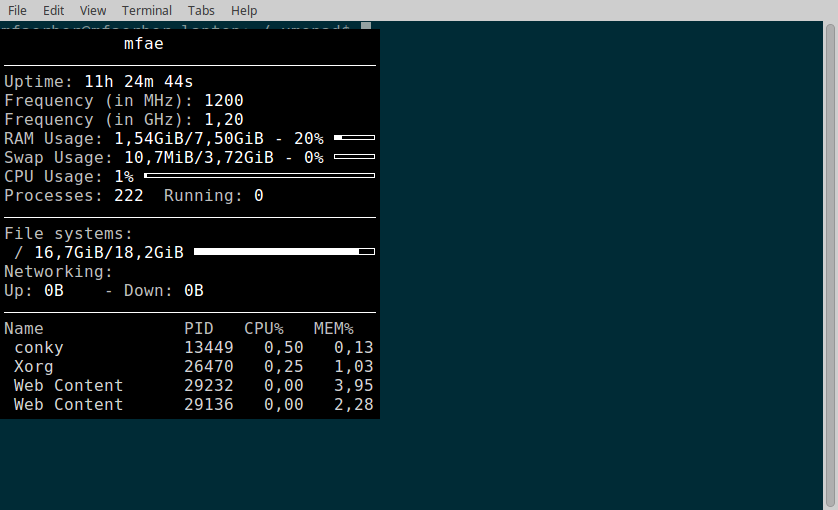Click the MEM value '2,28'
838x510 pixels.
coord(354,405)
